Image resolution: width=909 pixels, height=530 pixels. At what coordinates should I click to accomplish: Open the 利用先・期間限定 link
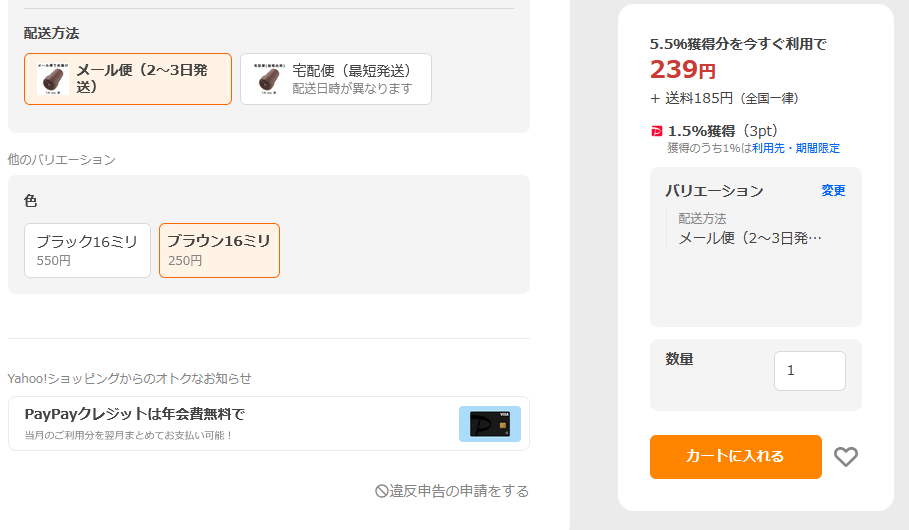point(796,148)
